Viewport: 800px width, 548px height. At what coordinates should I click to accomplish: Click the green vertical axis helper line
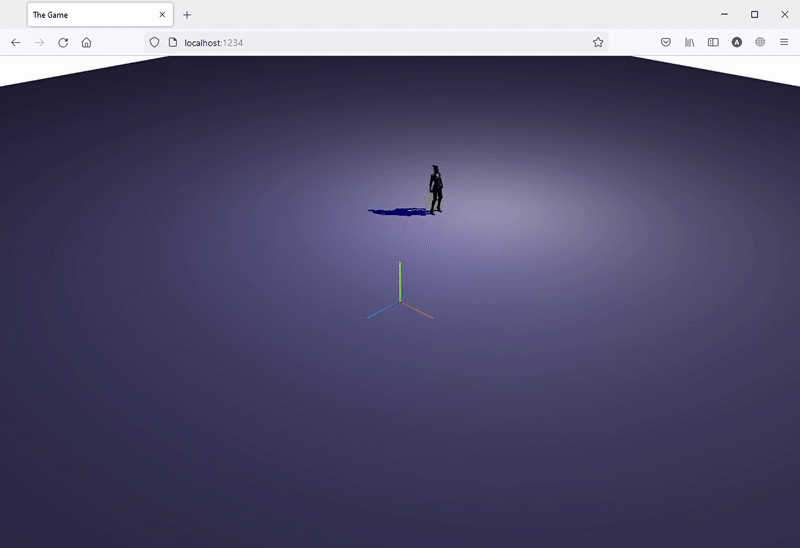pos(401,282)
